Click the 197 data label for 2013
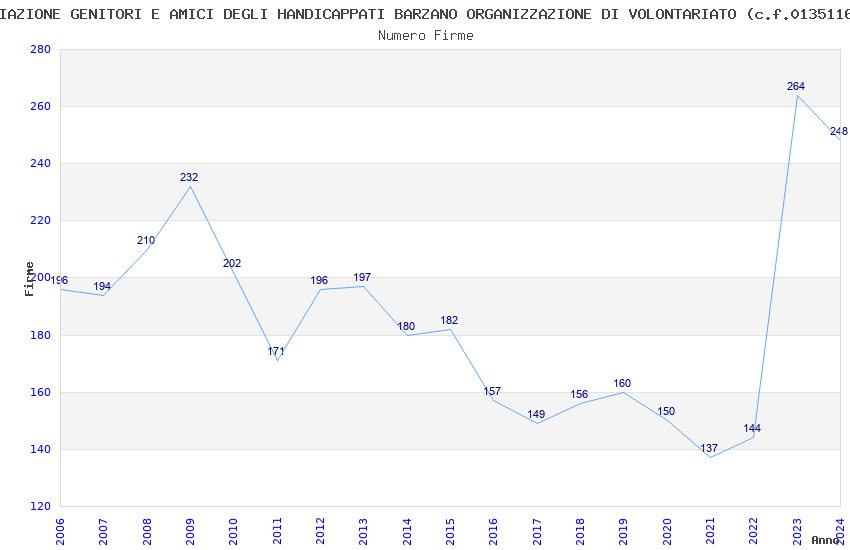This screenshot has height=550, width=850. tap(362, 277)
